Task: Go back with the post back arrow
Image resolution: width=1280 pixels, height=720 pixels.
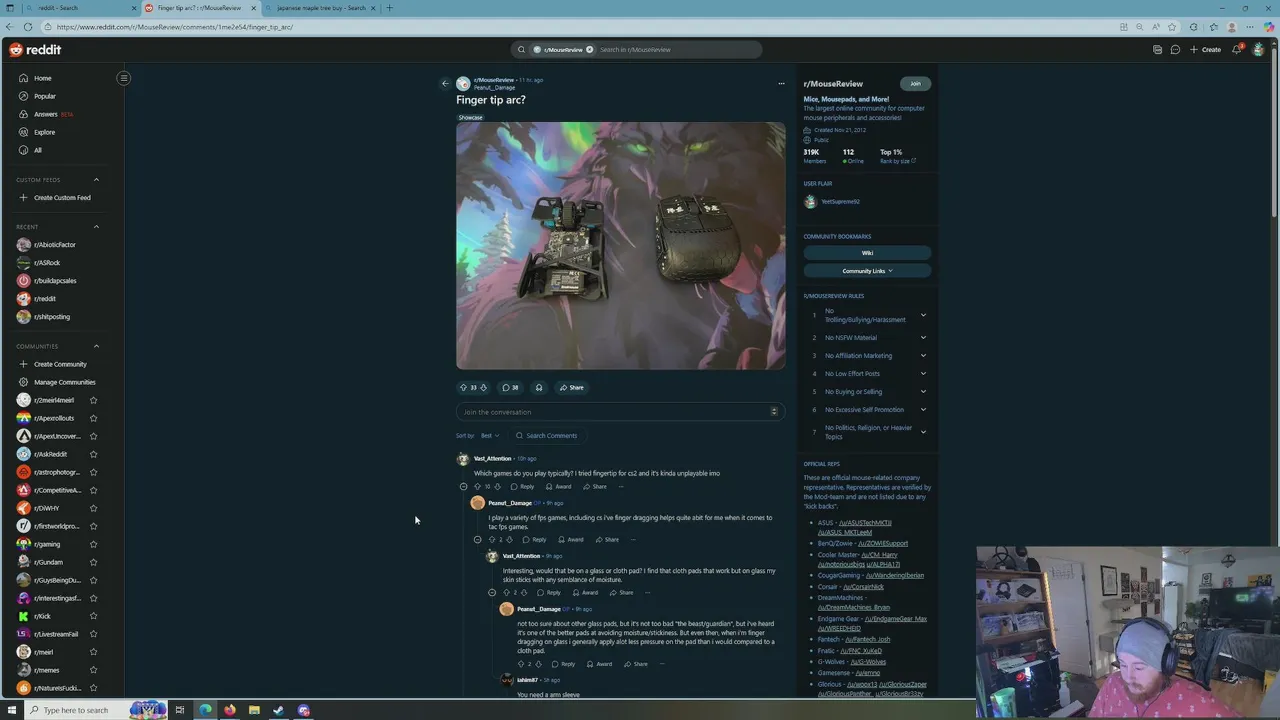Action: pyautogui.click(x=445, y=84)
